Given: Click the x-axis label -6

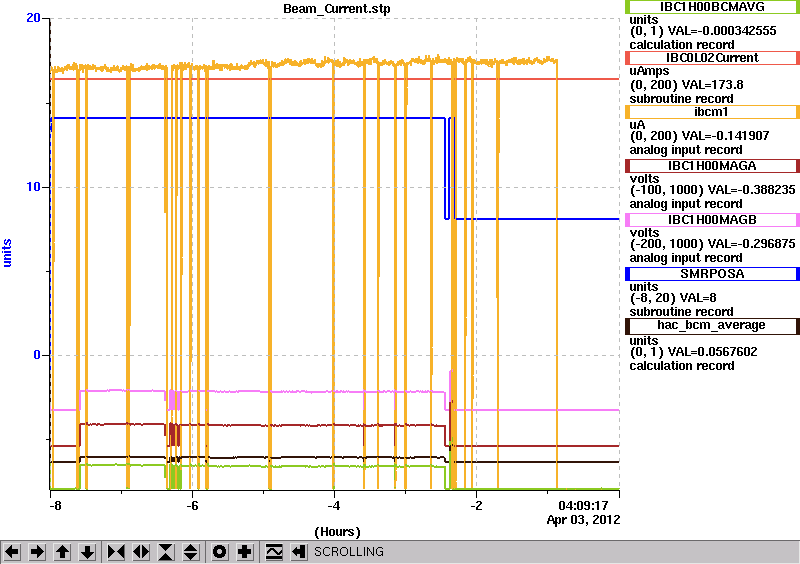Looking at the screenshot, I should point(191,506).
